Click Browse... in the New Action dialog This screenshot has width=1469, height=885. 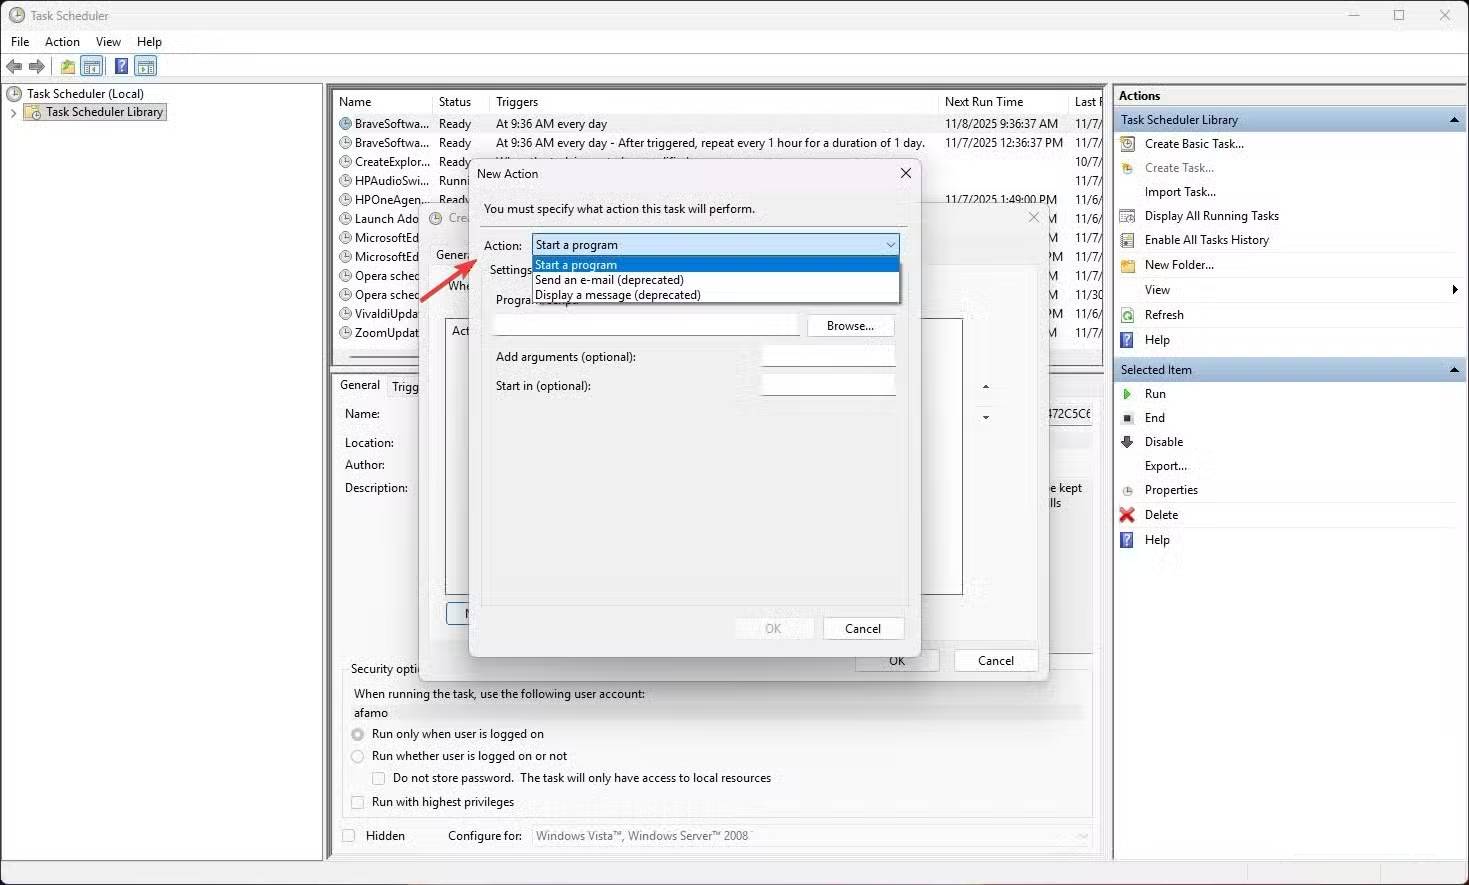[x=850, y=326]
